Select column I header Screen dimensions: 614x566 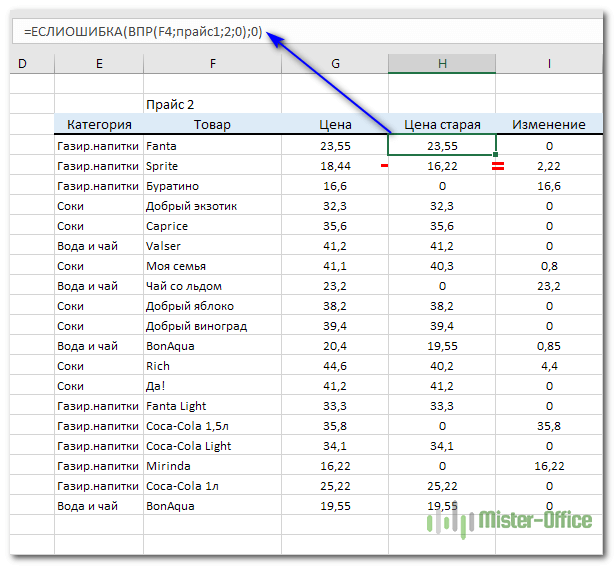tap(549, 63)
